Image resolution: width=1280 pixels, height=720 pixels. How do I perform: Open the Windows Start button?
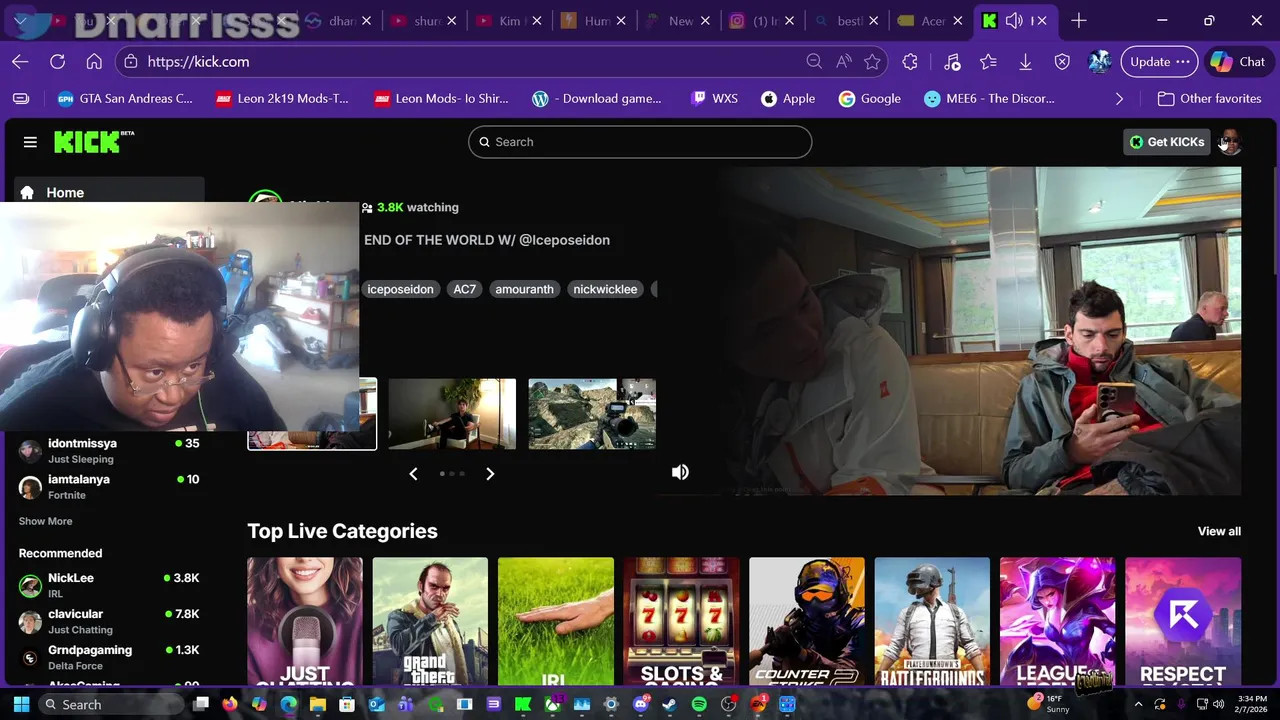(x=21, y=704)
